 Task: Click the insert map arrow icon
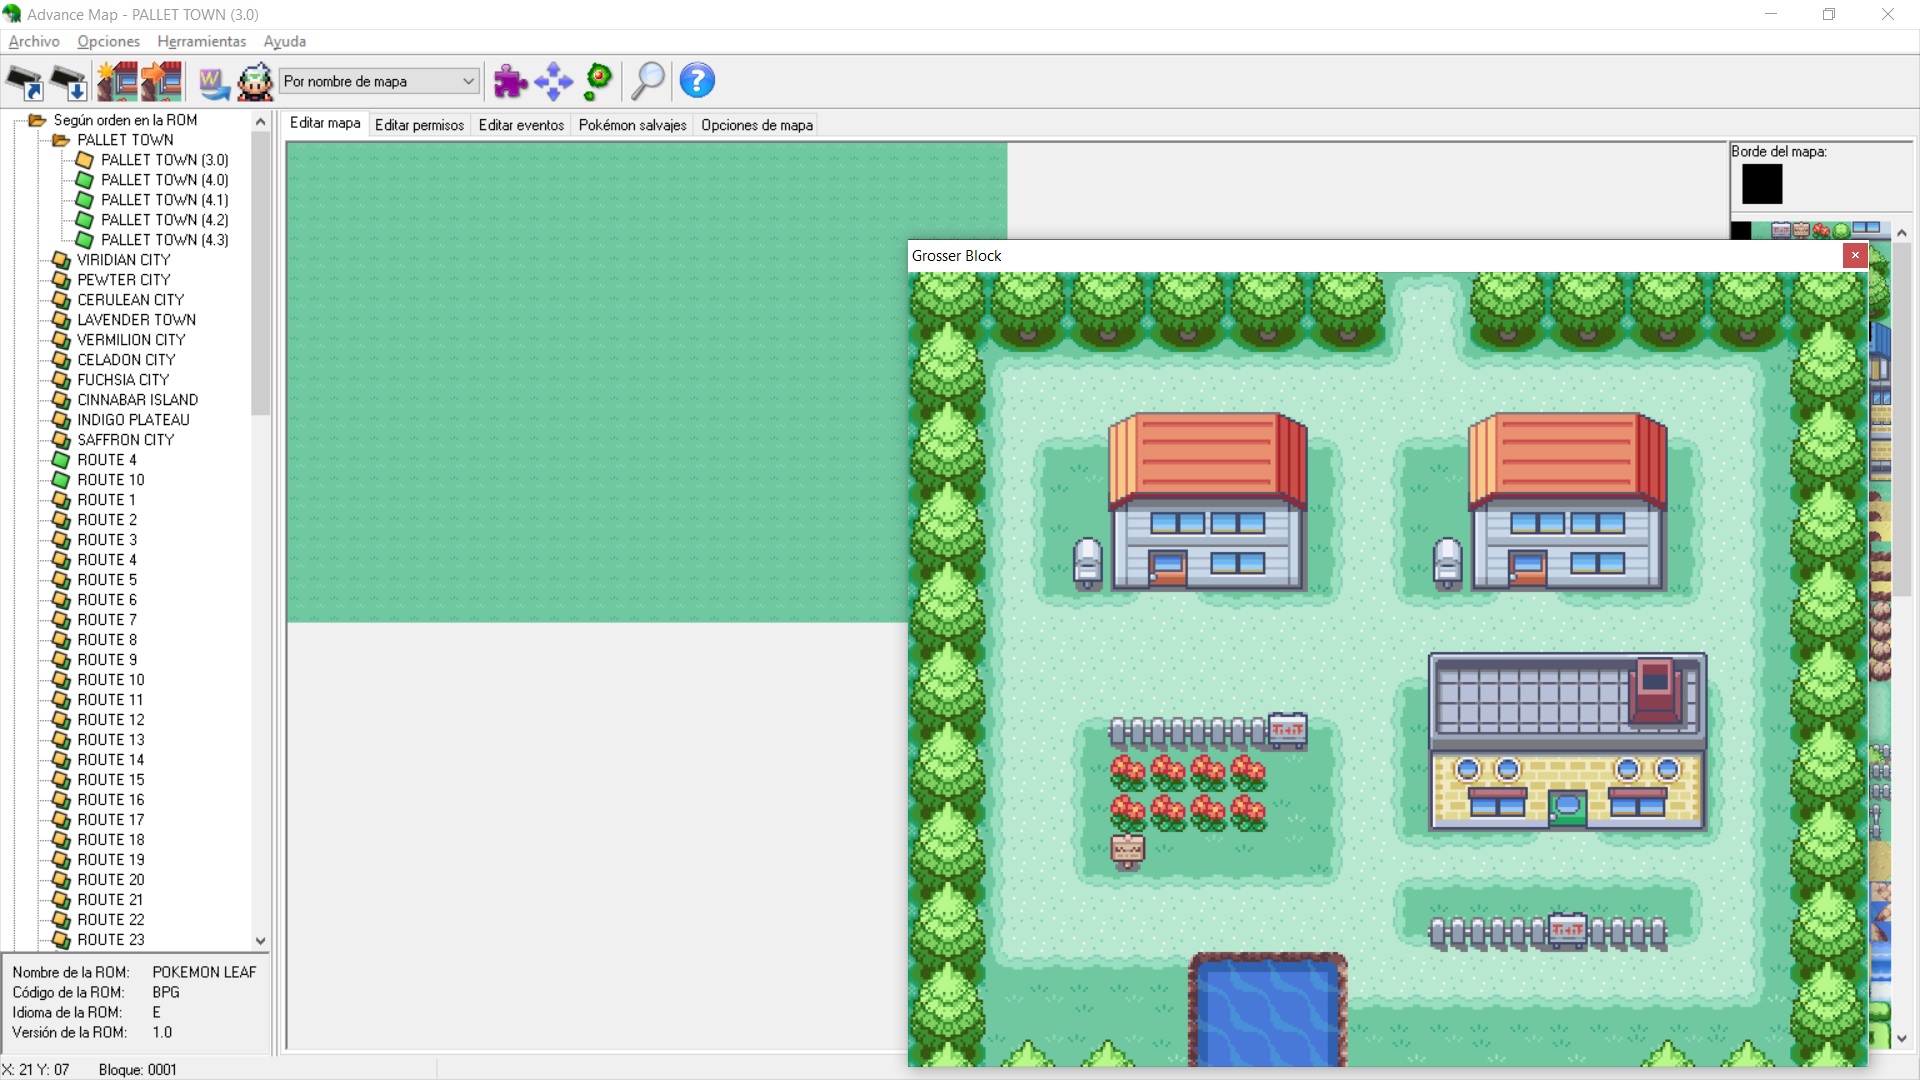pos(162,82)
